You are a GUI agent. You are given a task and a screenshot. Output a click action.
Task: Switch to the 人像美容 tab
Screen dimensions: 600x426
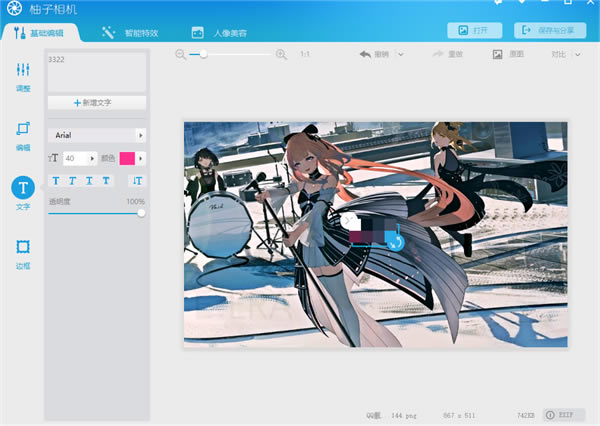point(219,33)
